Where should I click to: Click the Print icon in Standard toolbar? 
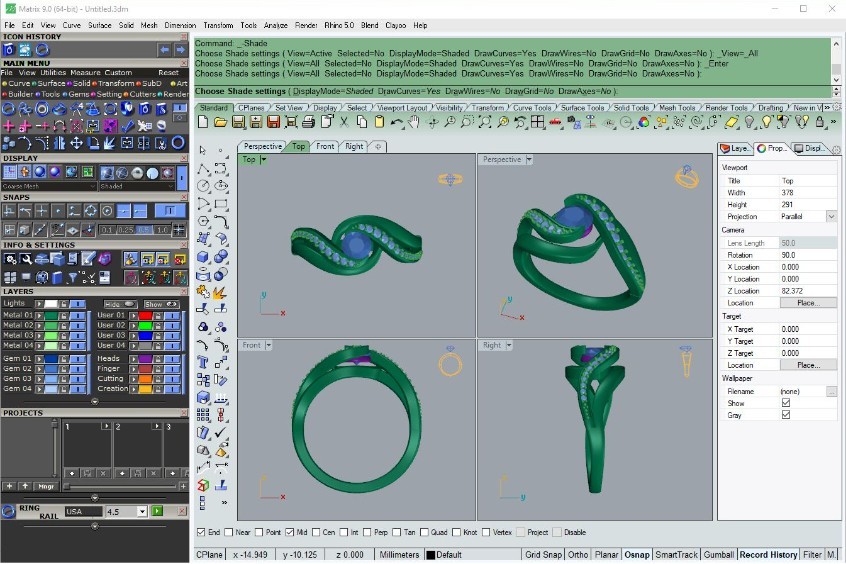point(309,121)
